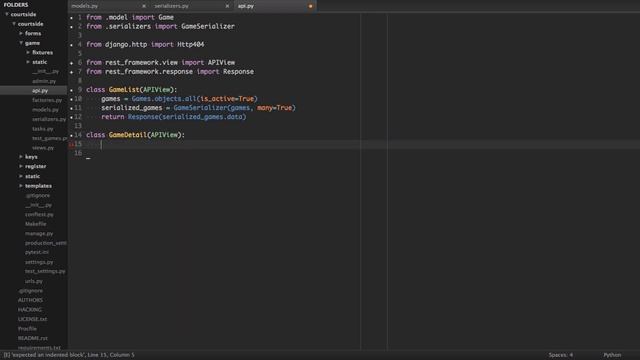640x360 pixels.
Task: Open the Makefile entry
Action: click(x=36, y=224)
